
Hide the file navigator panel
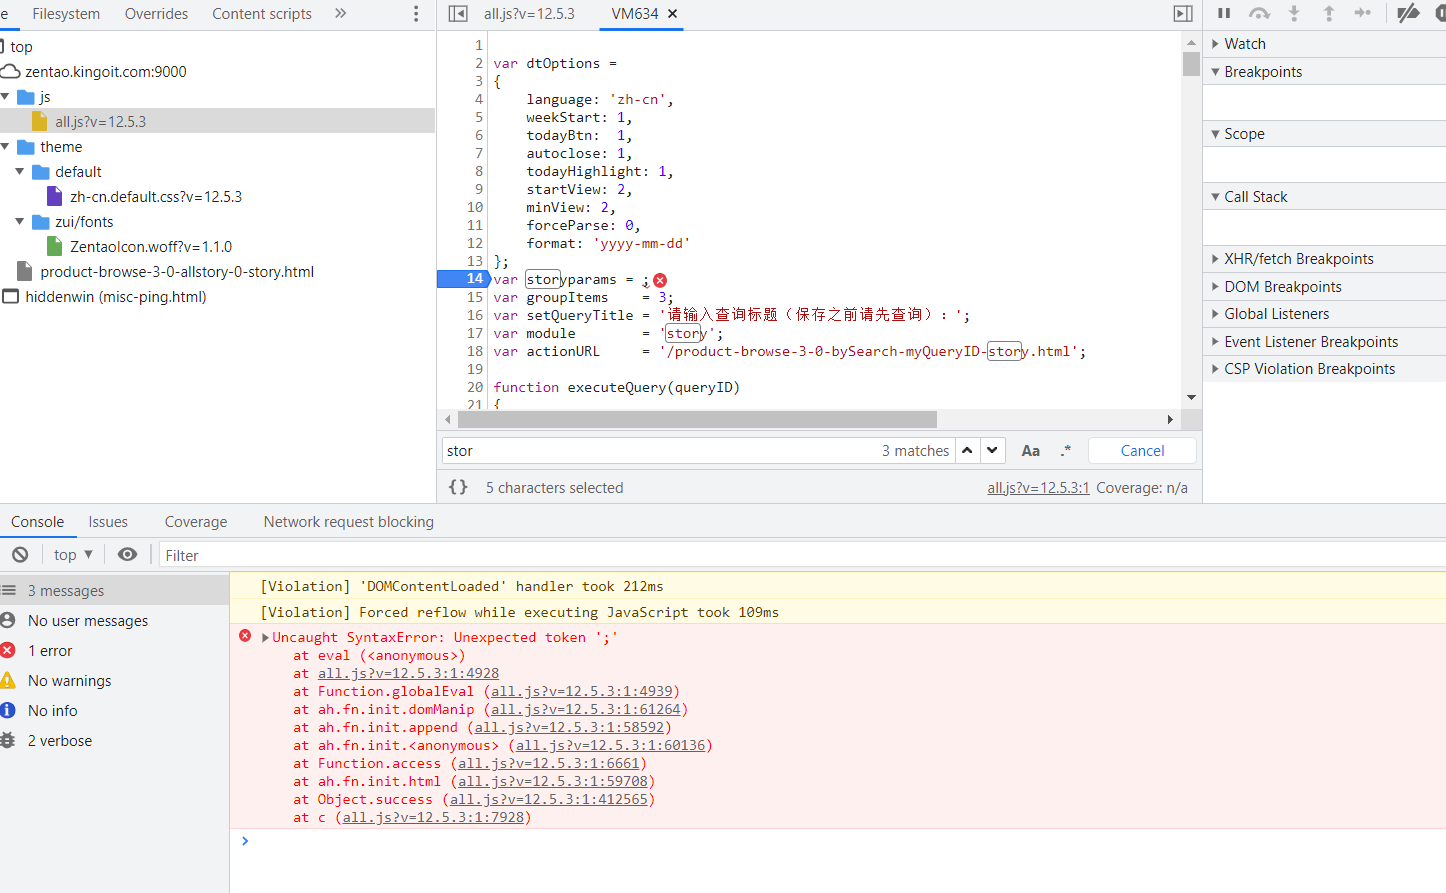tap(458, 14)
